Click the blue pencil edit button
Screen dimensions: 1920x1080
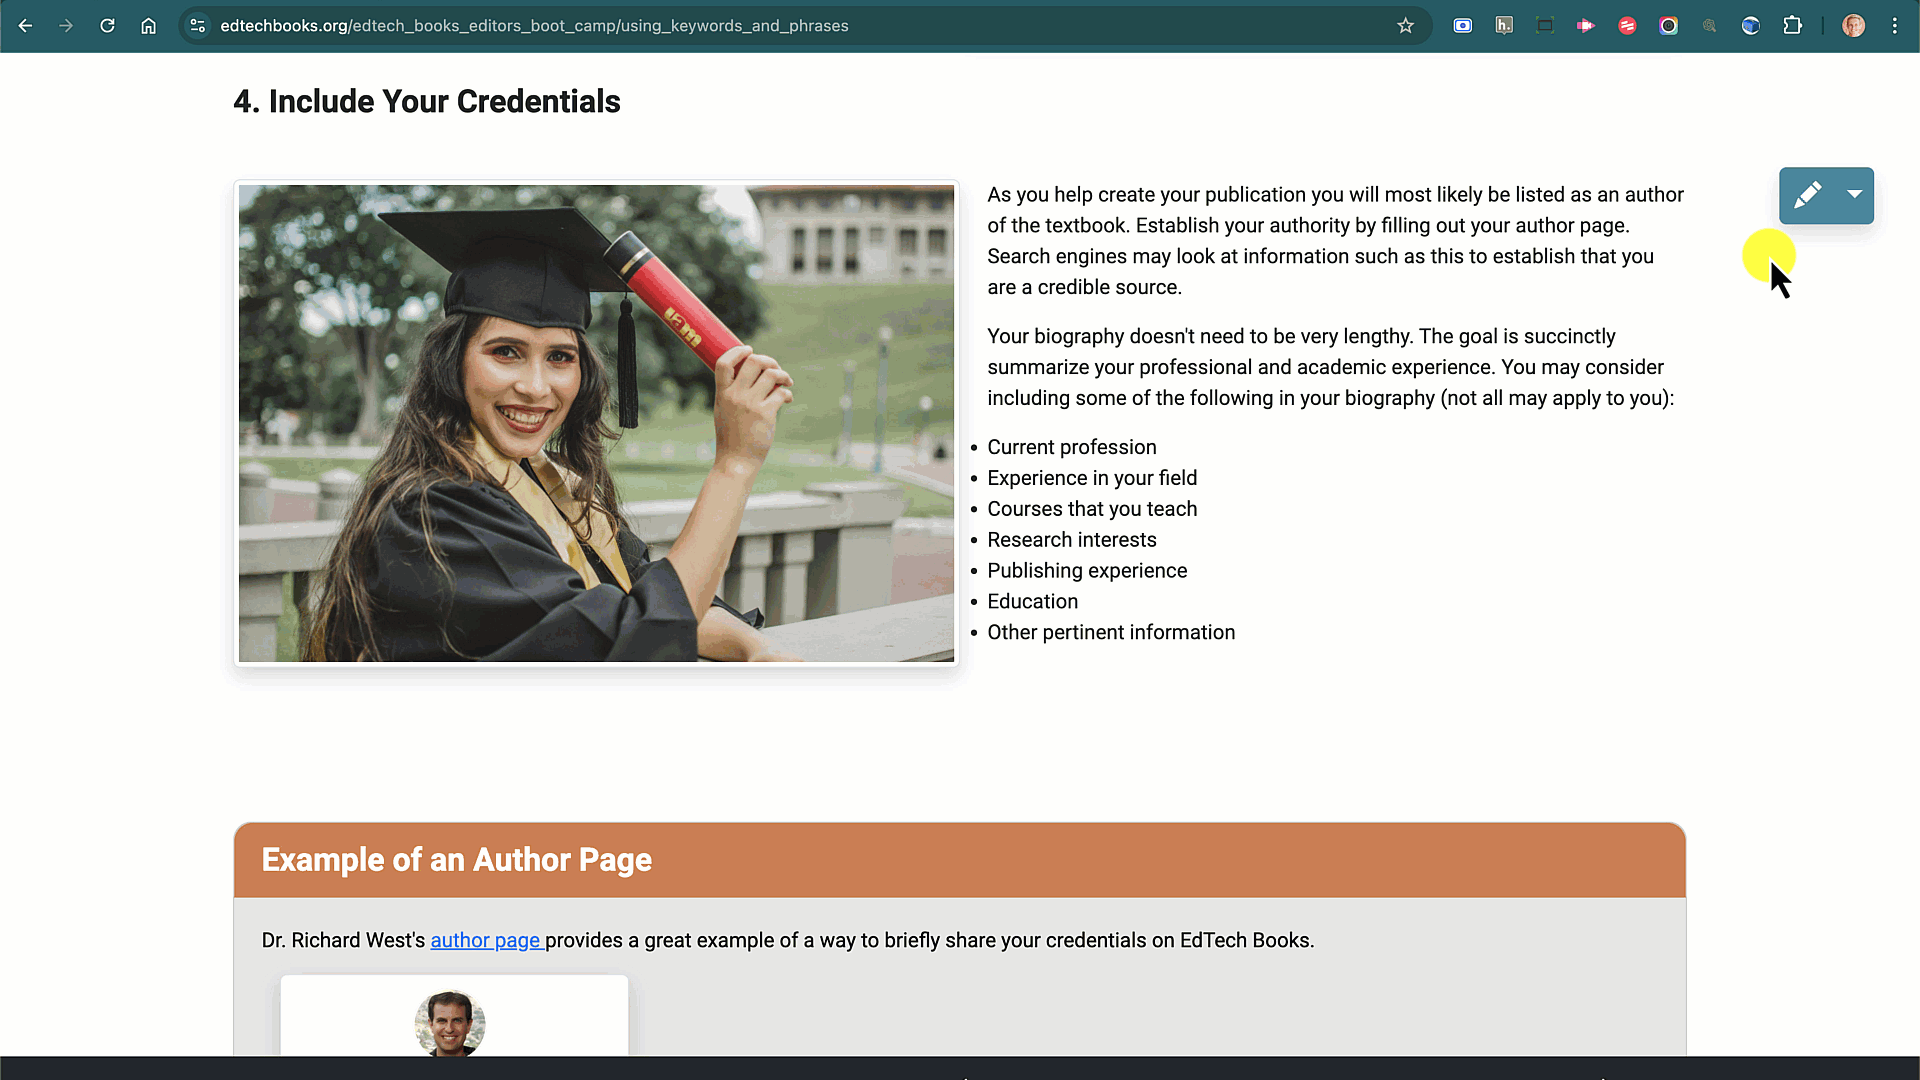tap(1807, 195)
